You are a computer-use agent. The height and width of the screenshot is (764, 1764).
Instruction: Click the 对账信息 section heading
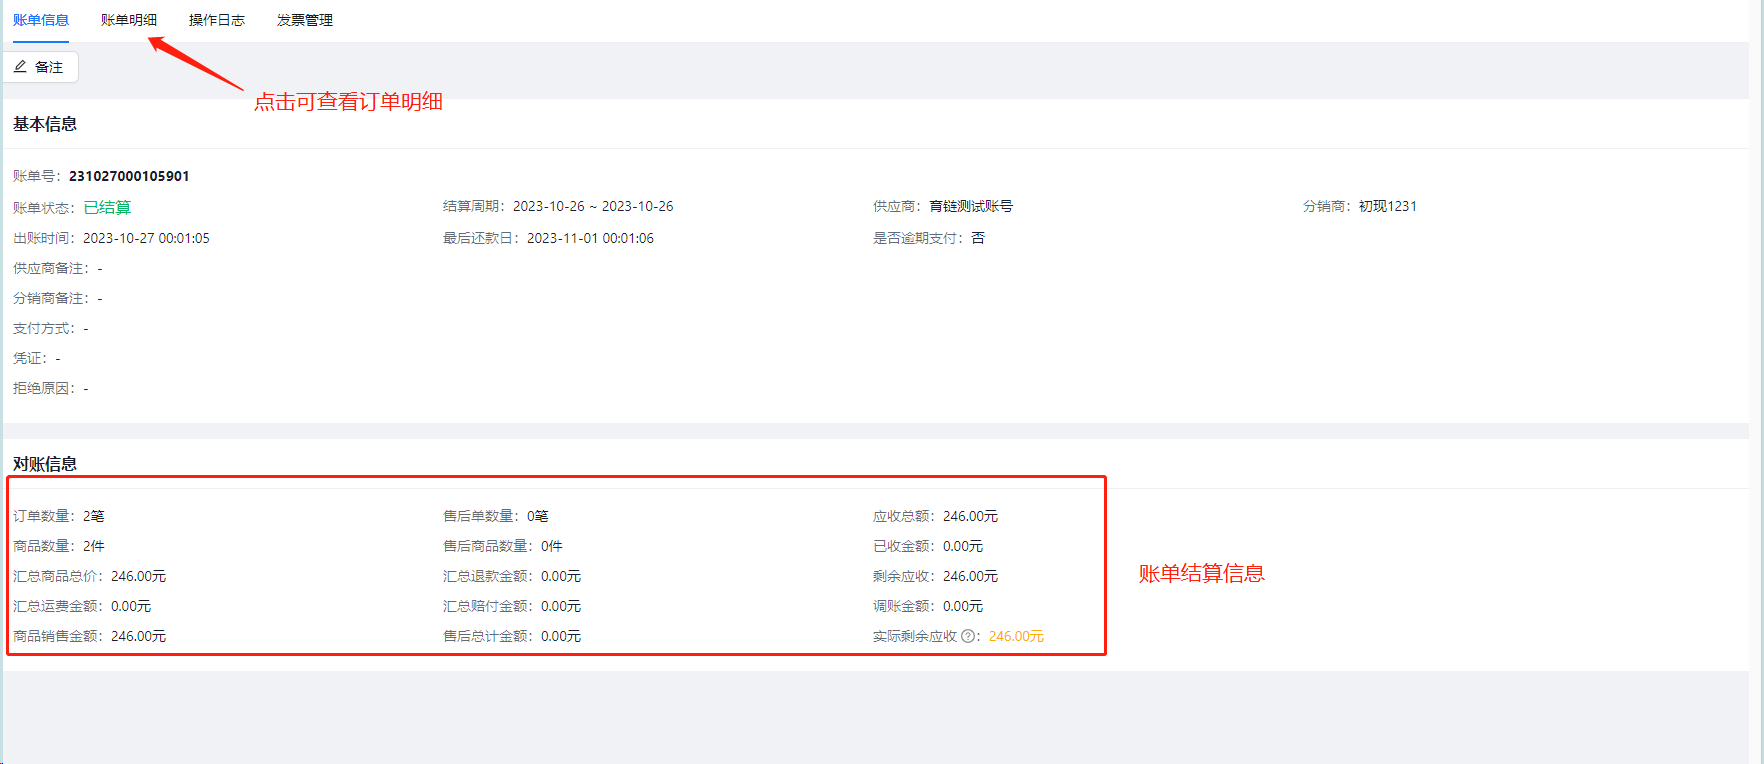click(45, 464)
